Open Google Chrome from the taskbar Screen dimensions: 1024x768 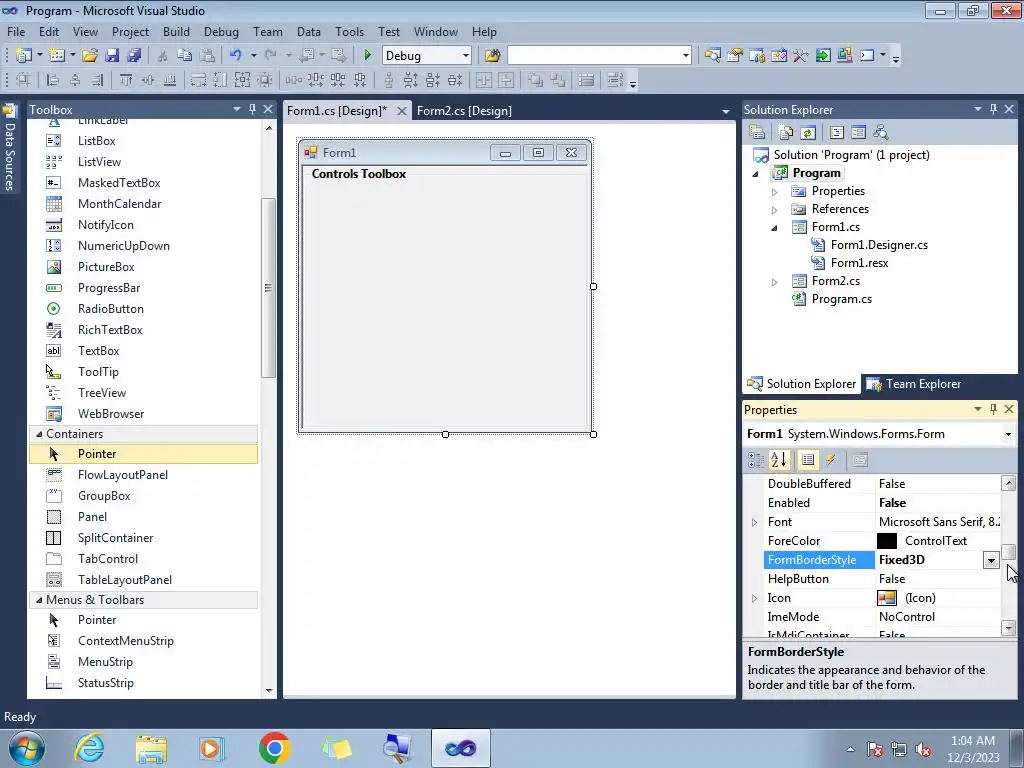(x=274, y=748)
